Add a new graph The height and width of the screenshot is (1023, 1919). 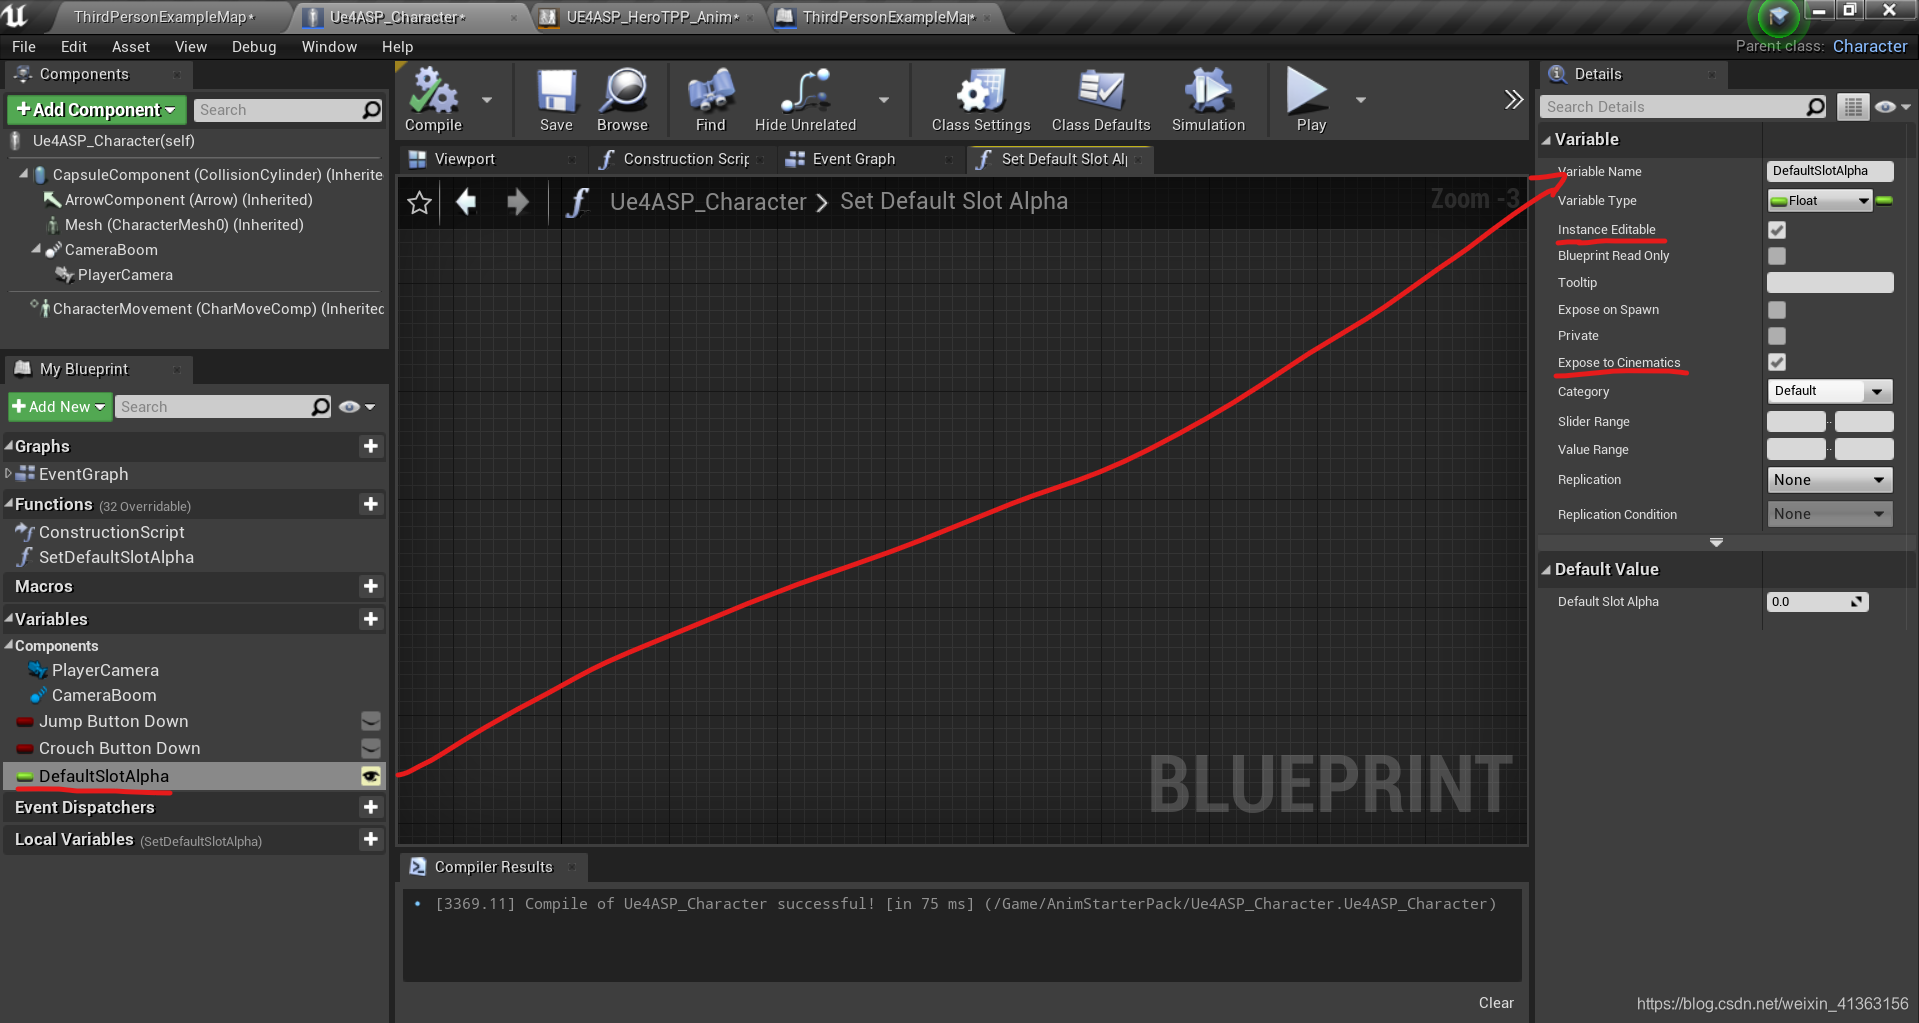(371, 446)
